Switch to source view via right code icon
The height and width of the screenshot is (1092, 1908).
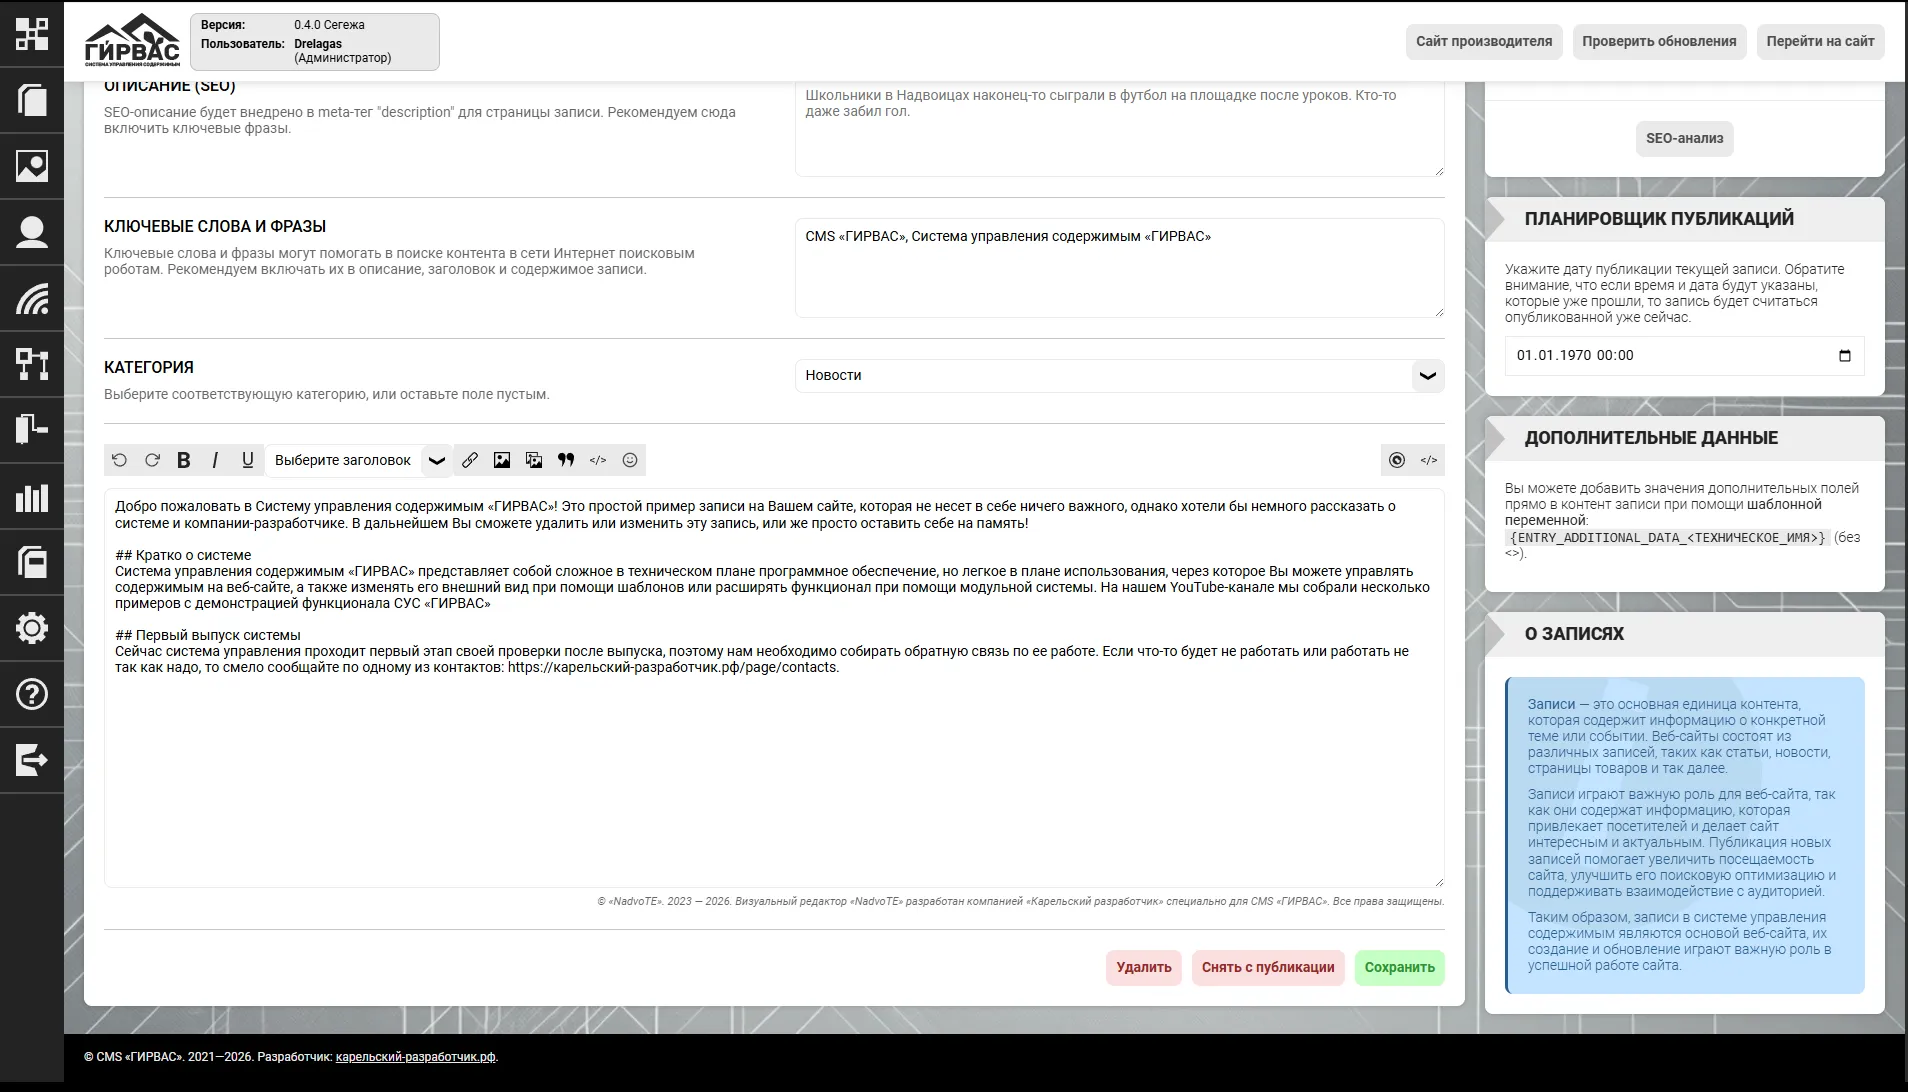[x=1429, y=460]
